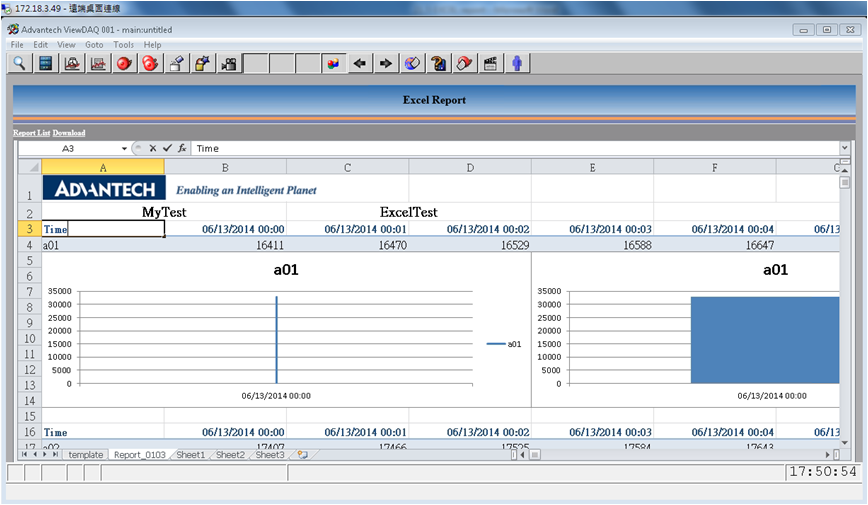Open the Edit menu
Screen dimensions: 868x505
click(40, 45)
